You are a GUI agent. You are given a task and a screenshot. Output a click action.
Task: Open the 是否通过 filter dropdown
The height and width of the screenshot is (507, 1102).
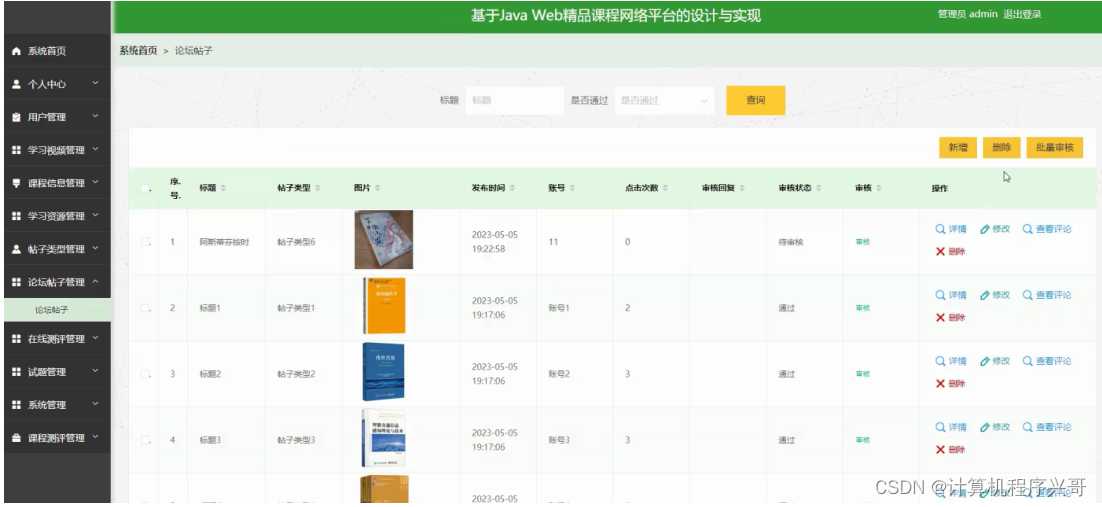point(664,101)
